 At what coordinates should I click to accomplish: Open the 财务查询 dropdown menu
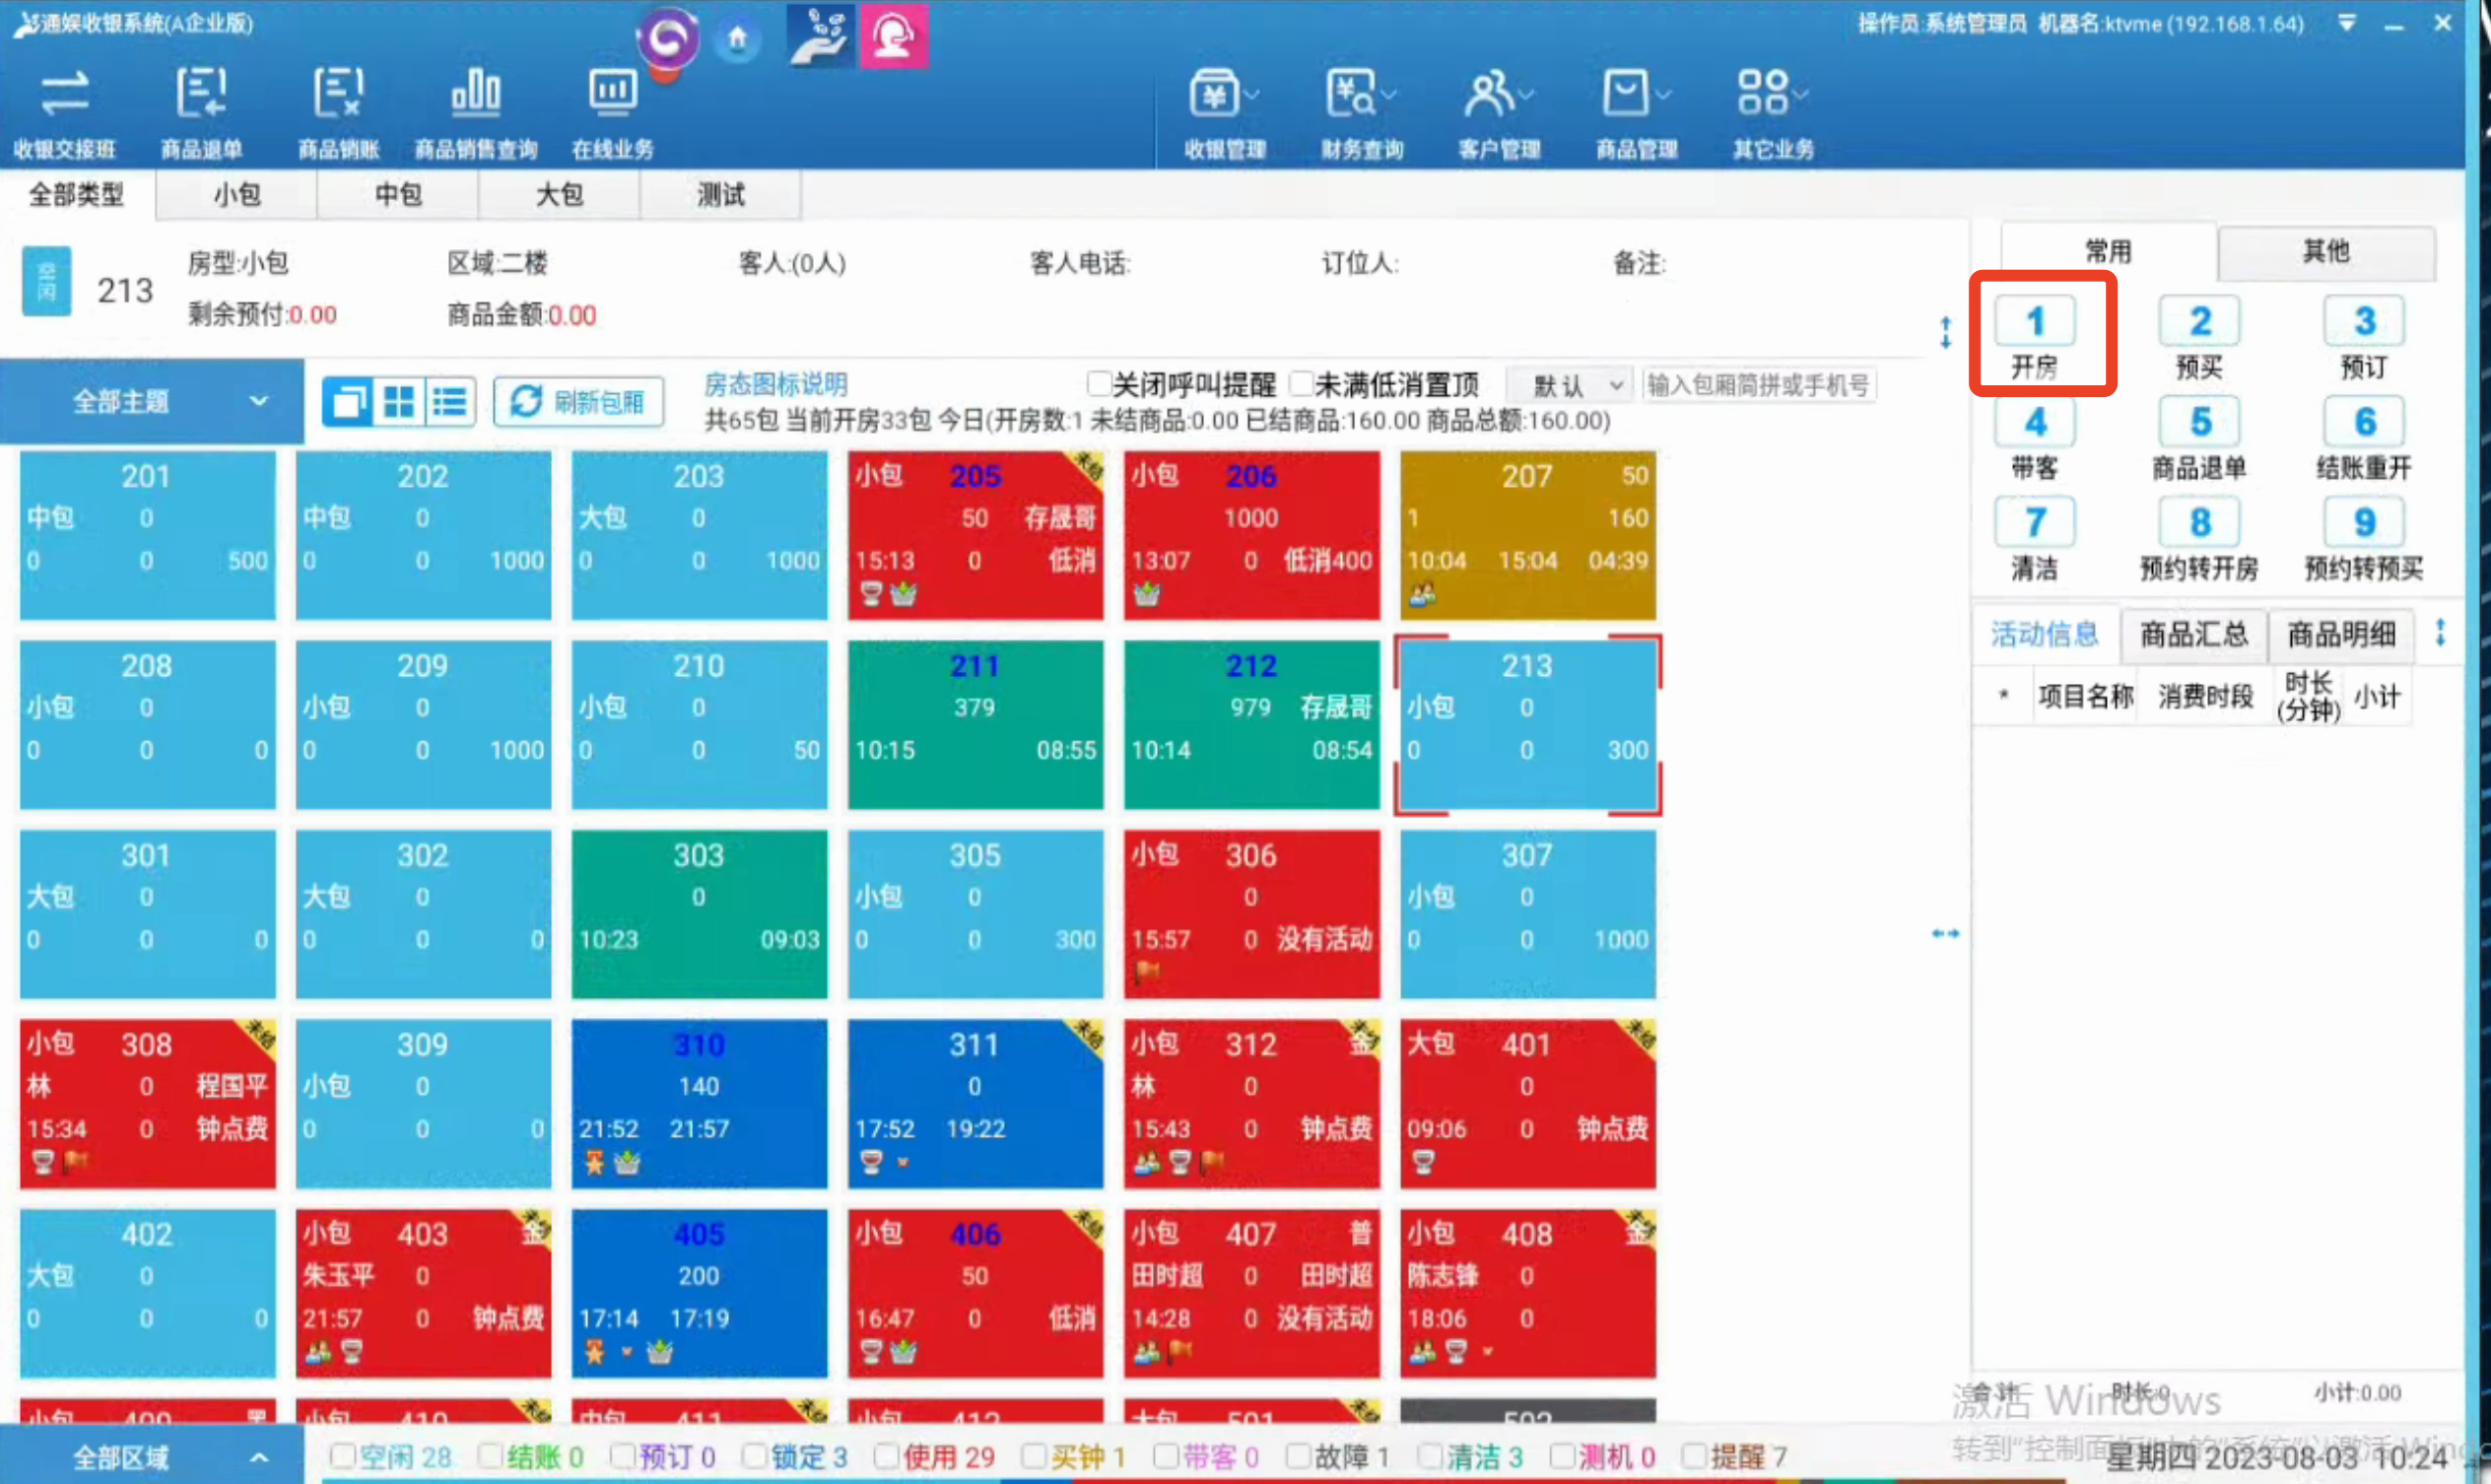1362,112
